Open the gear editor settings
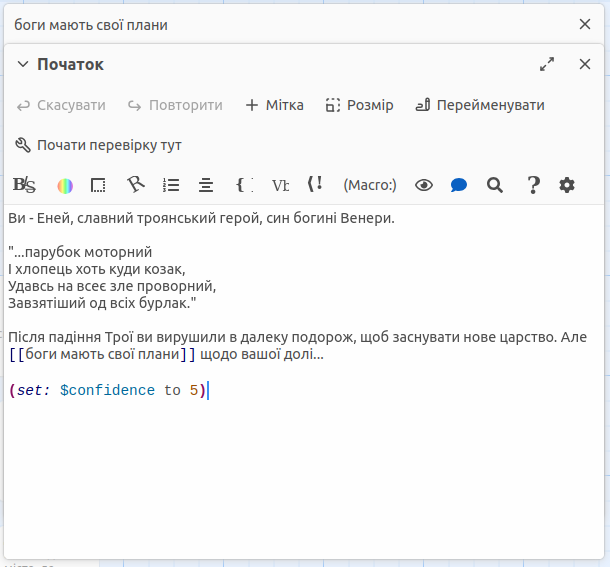This screenshot has height=567, width=610. 567,185
